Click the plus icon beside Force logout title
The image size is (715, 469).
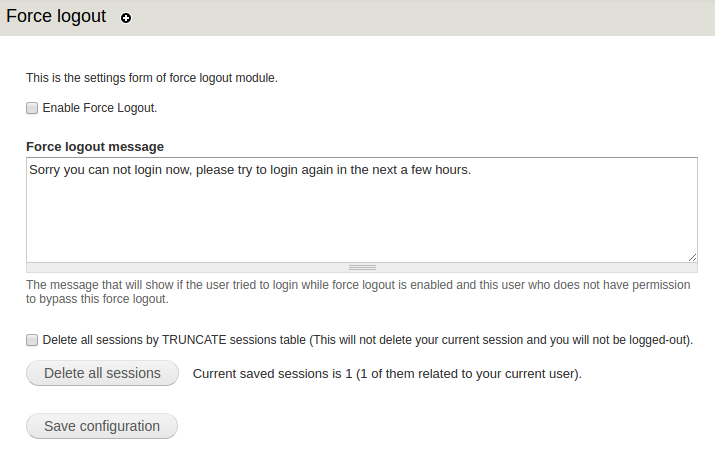(x=126, y=19)
